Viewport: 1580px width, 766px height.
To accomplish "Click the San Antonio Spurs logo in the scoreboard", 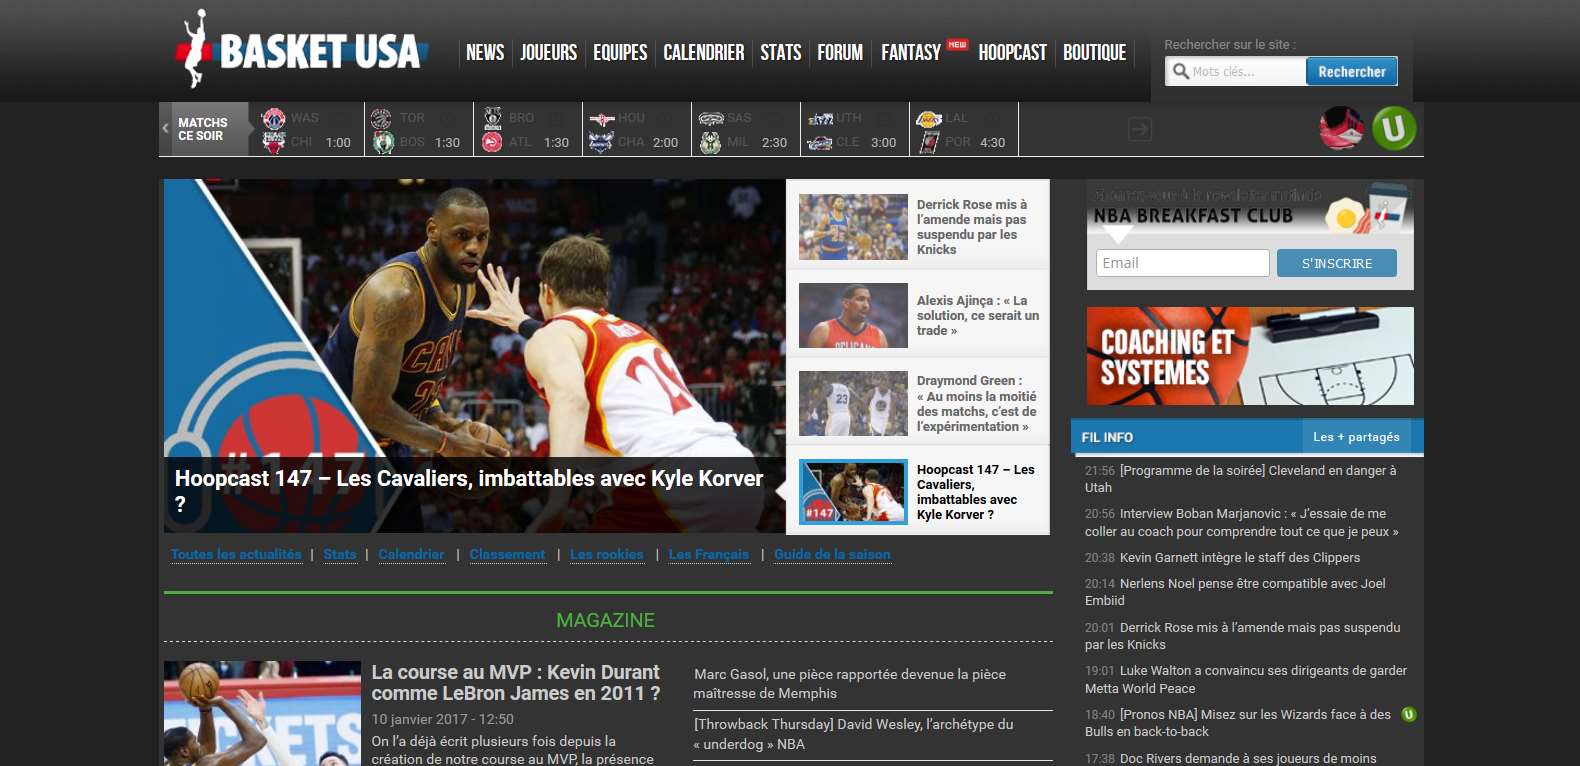I will (x=710, y=118).
